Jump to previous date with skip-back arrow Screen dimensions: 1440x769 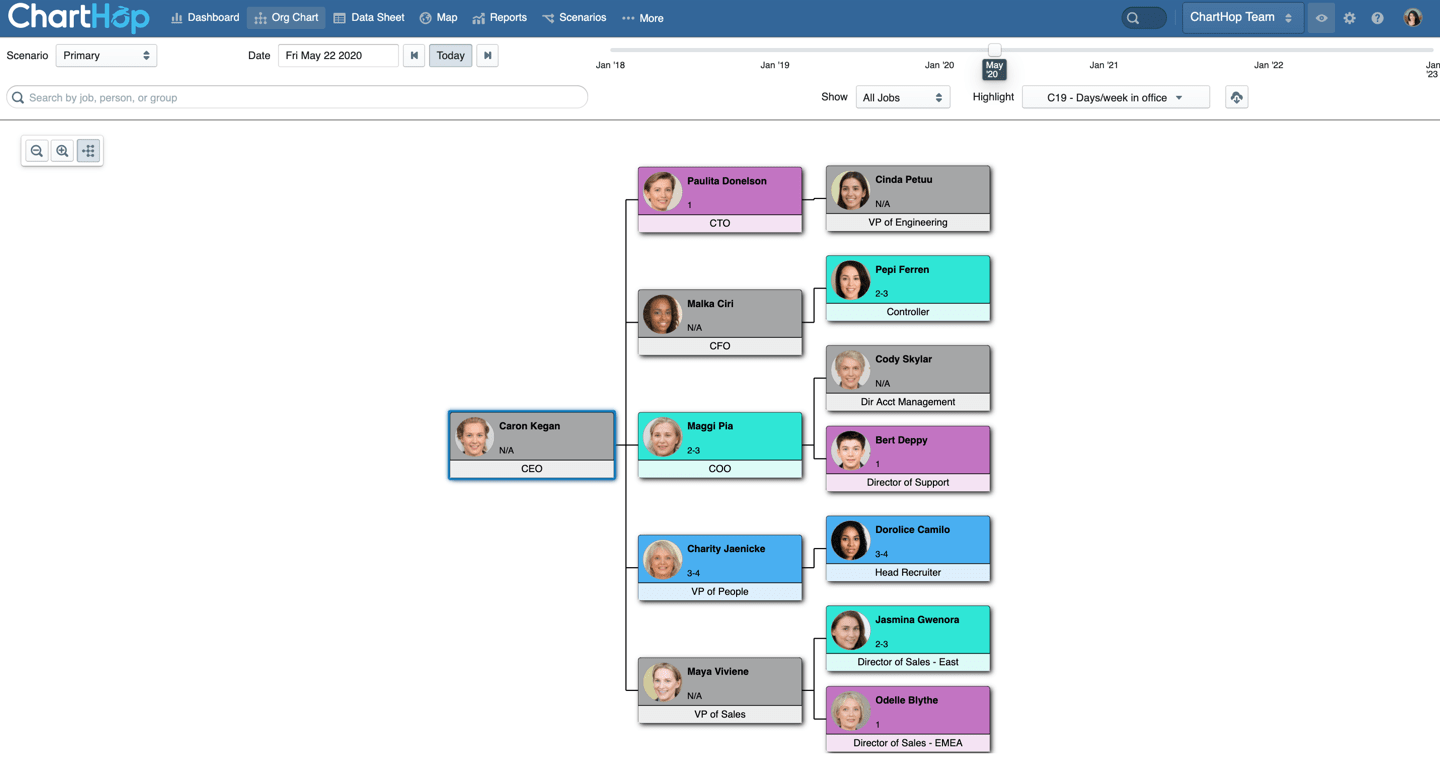[414, 56]
